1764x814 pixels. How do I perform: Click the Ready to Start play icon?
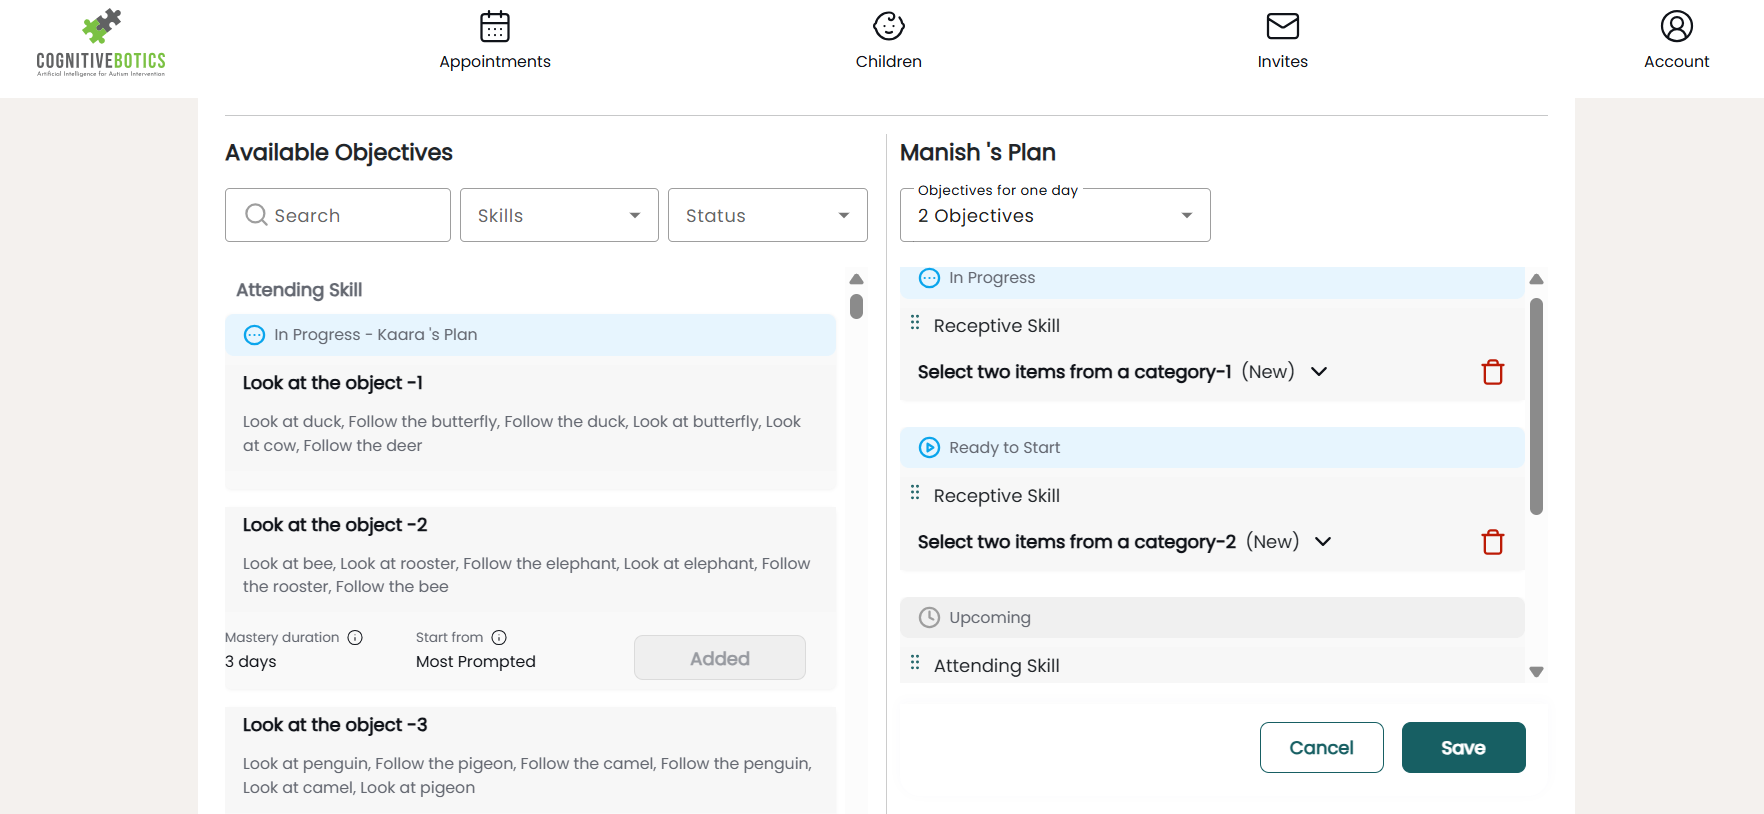pyautogui.click(x=929, y=448)
